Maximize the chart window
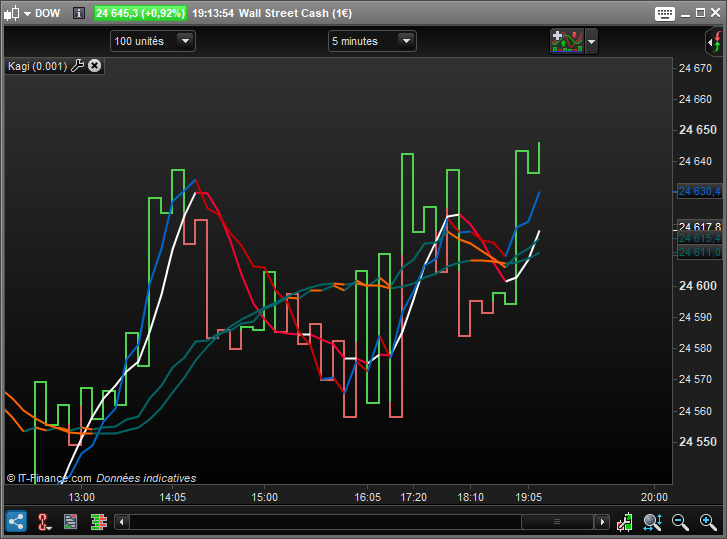 [x=701, y=13]
